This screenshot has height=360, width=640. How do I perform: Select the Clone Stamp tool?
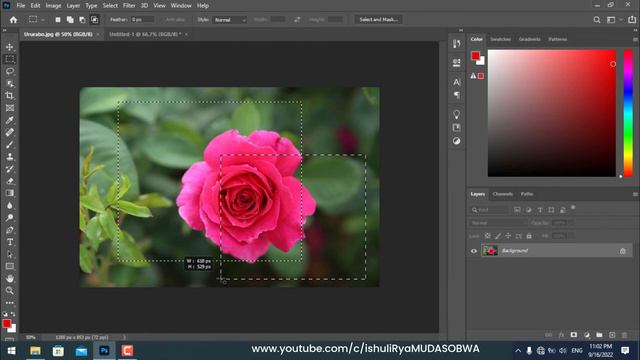tap(9, 157)
